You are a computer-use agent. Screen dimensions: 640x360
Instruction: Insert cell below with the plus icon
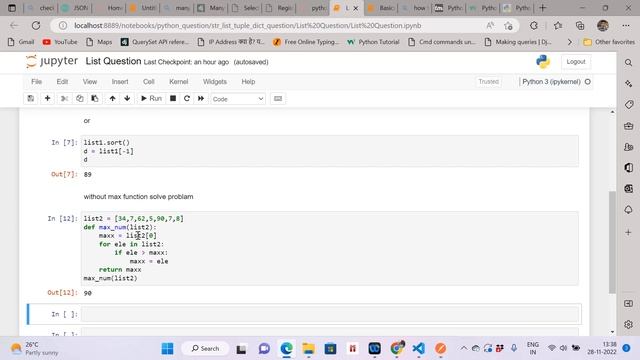point(47,98)
